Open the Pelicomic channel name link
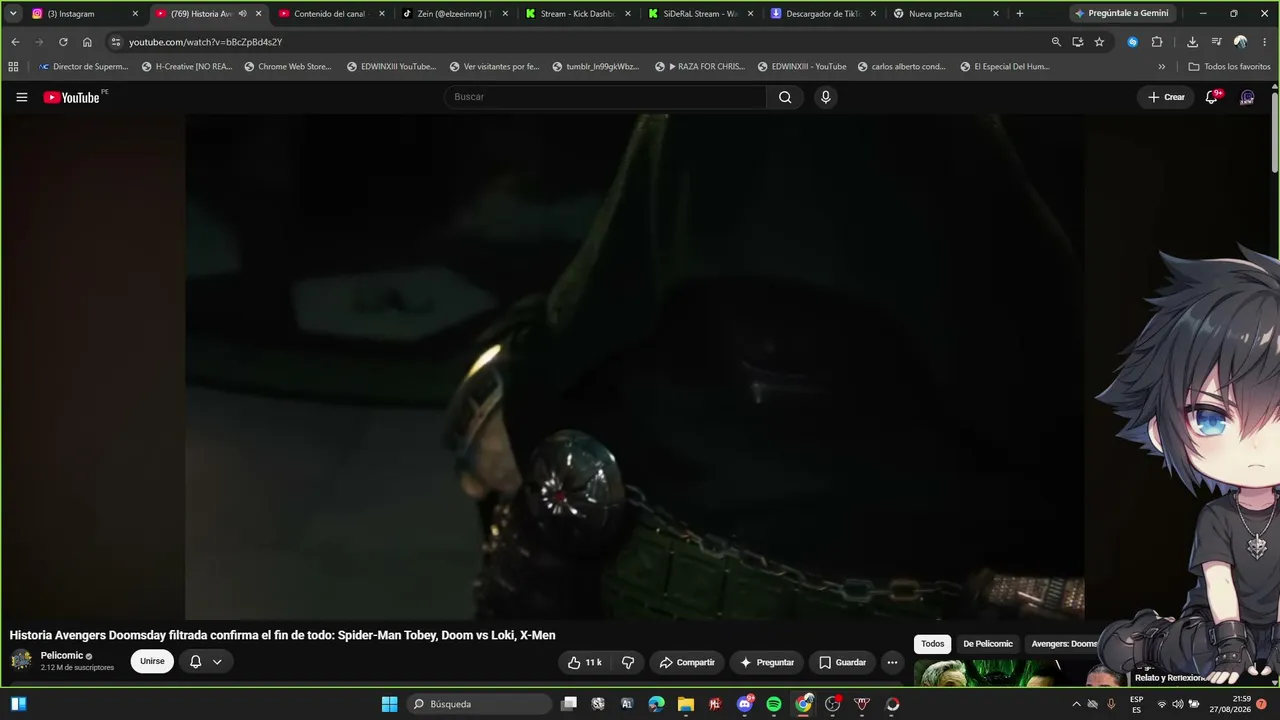 click(62, 656)
